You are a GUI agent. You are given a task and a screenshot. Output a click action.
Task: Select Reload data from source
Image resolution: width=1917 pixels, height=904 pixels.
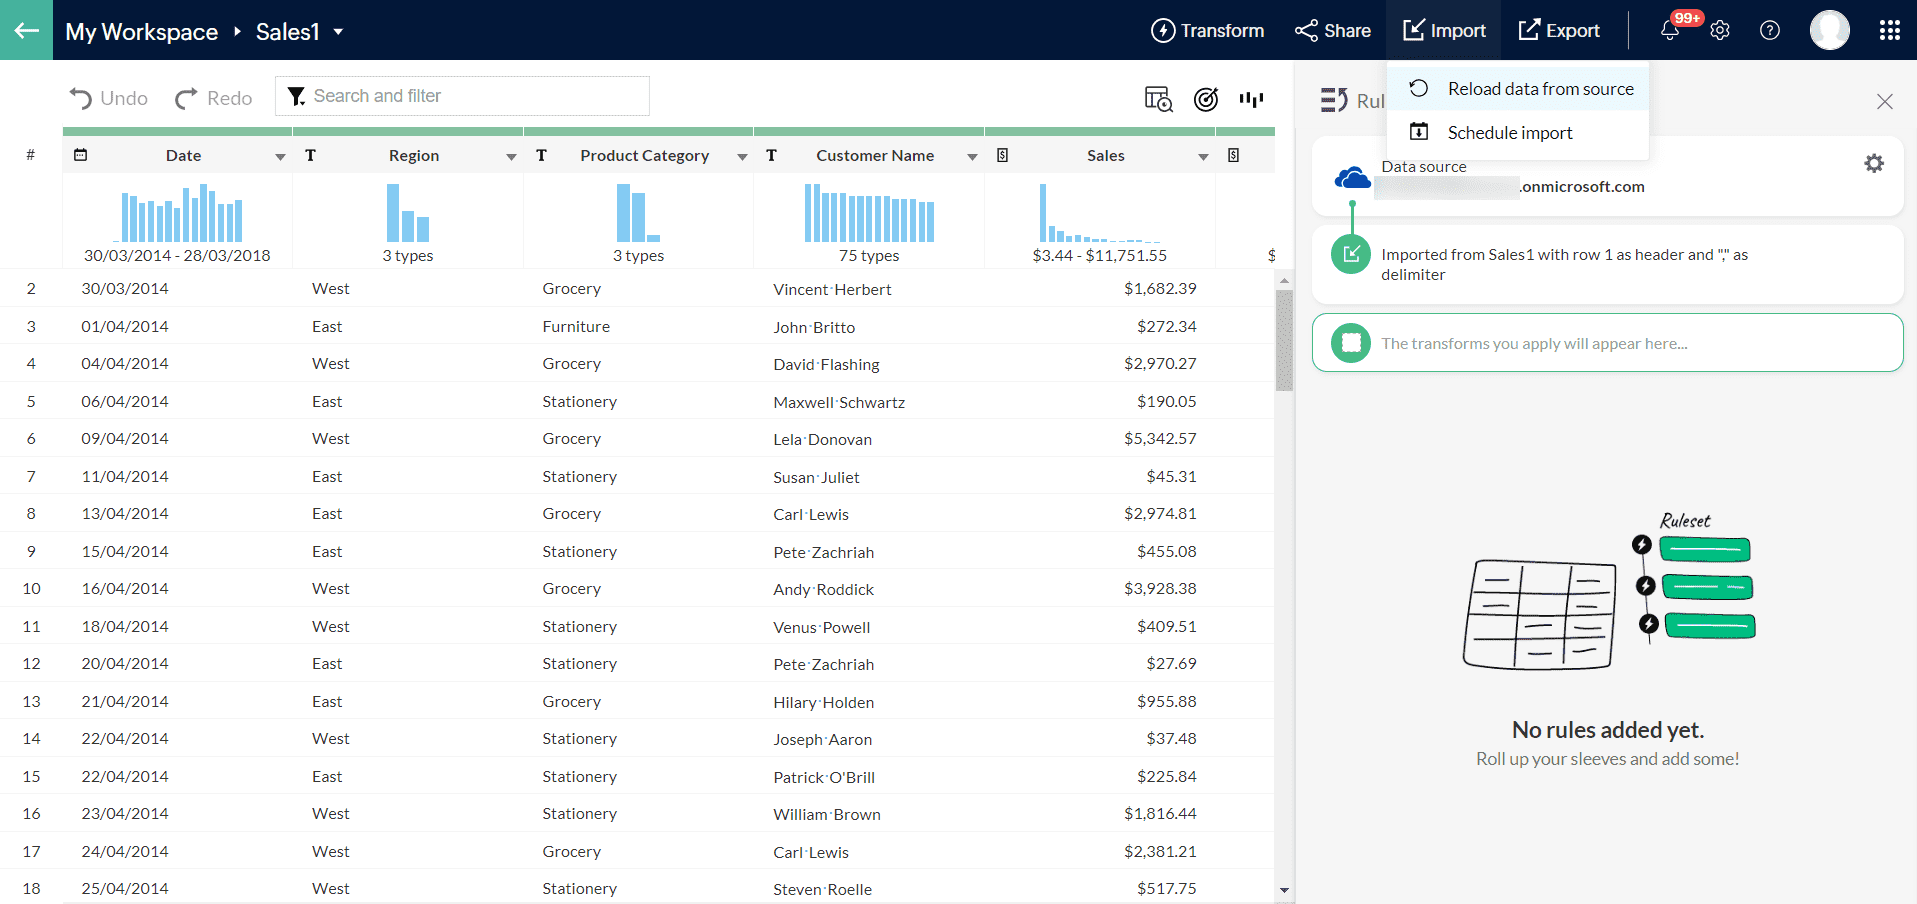pos(1540,89)
